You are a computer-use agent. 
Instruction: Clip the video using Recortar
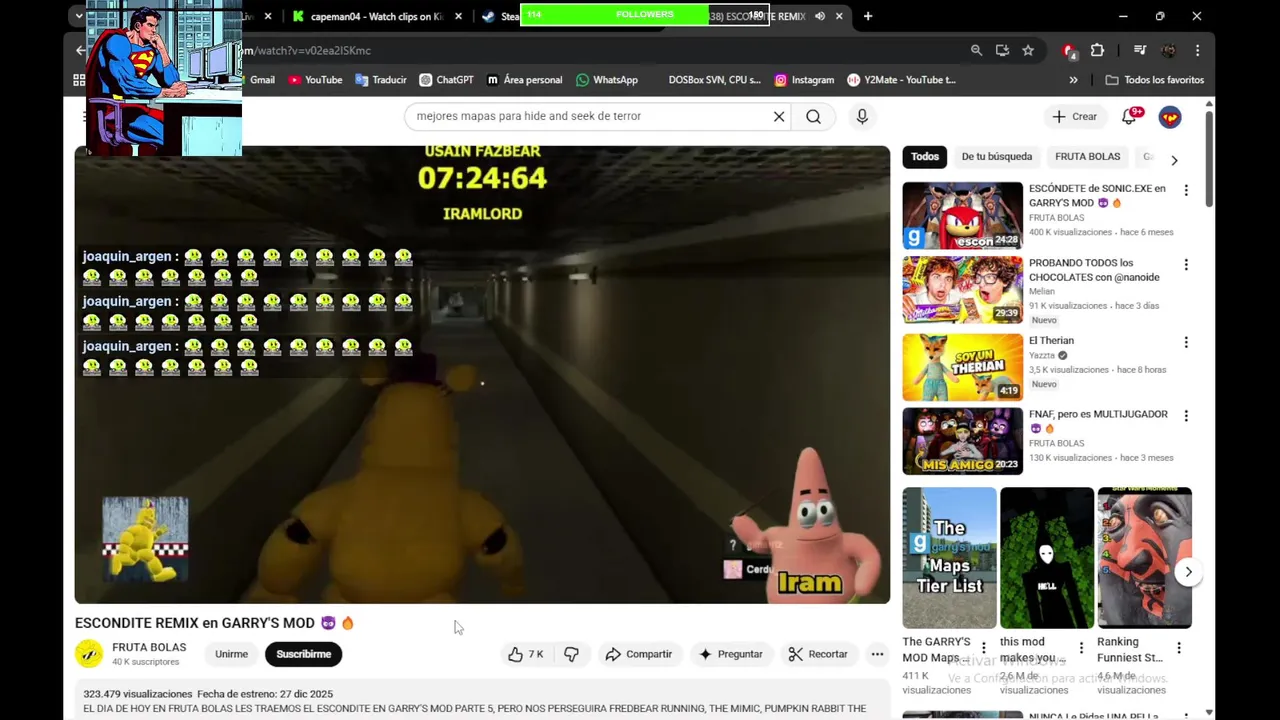coord(817,654)
